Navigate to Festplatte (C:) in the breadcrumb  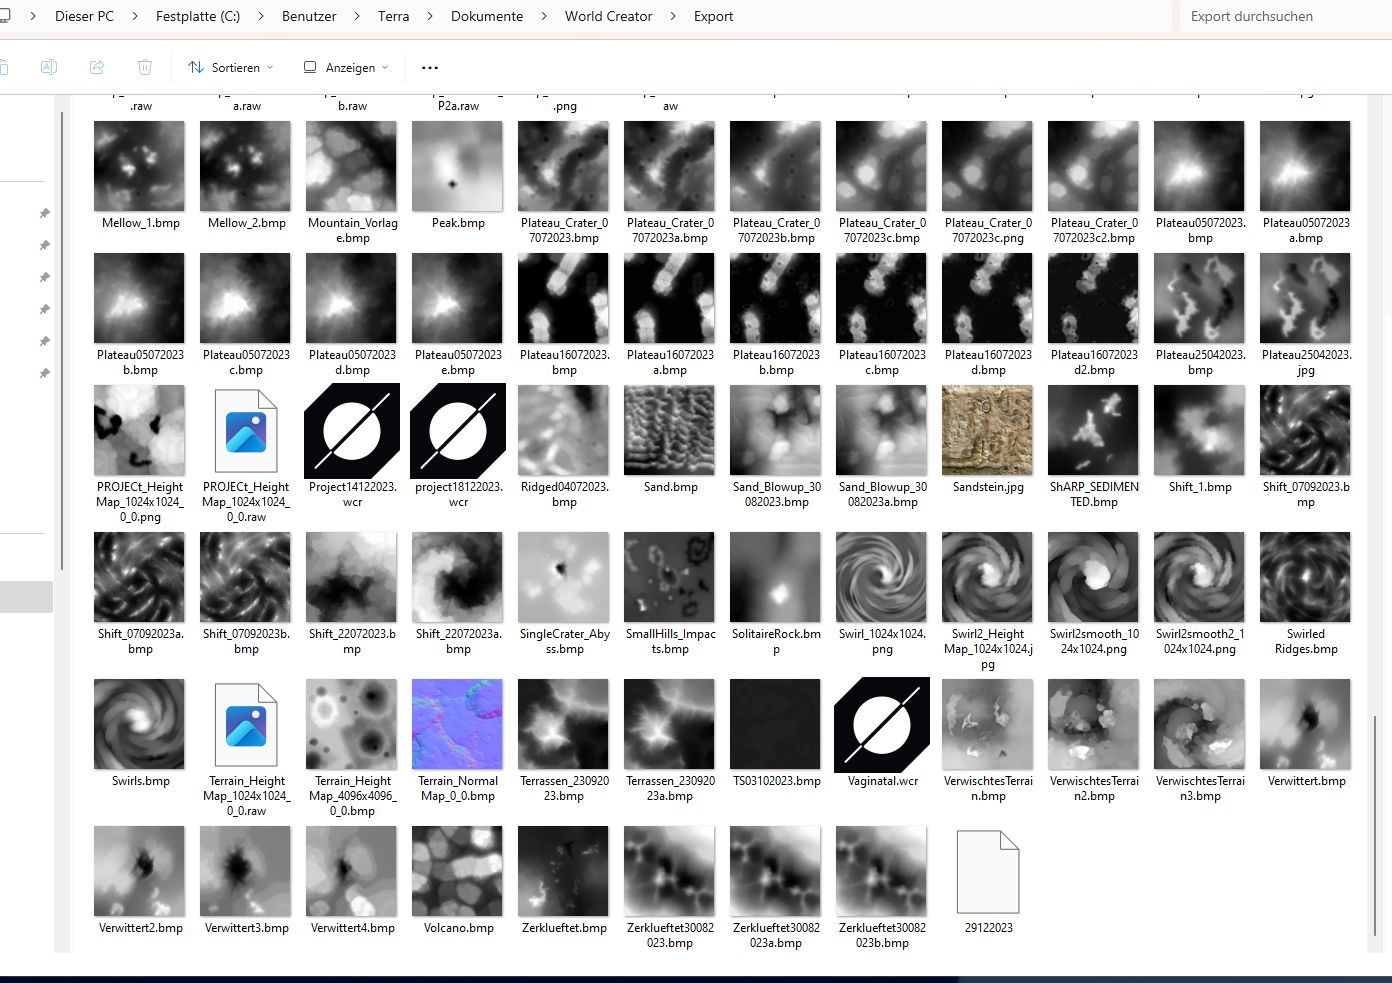198,16
